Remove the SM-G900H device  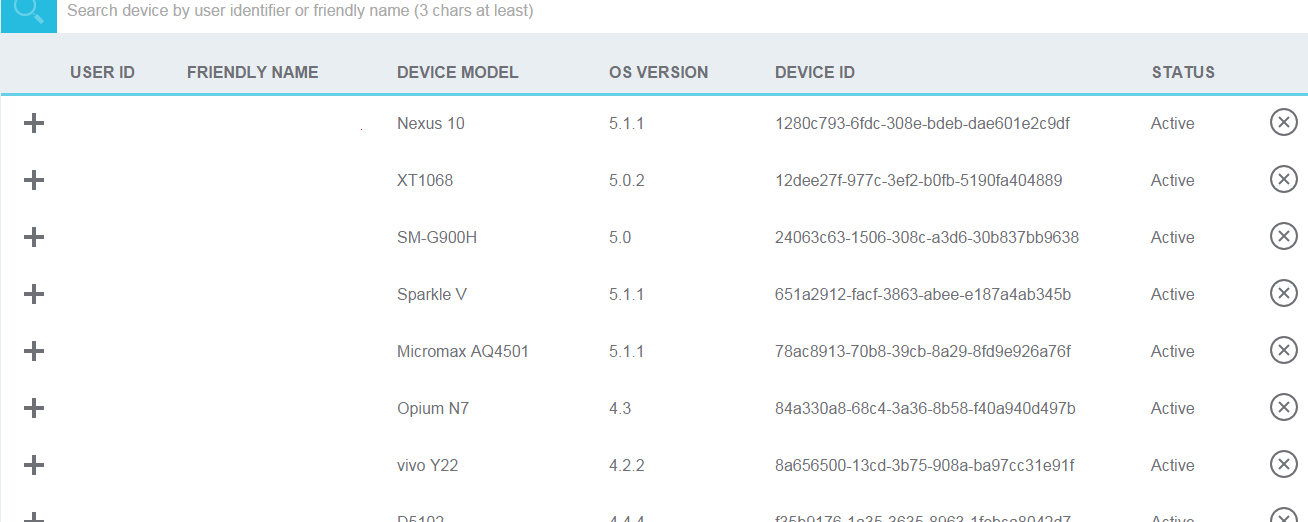(1283, 236)
